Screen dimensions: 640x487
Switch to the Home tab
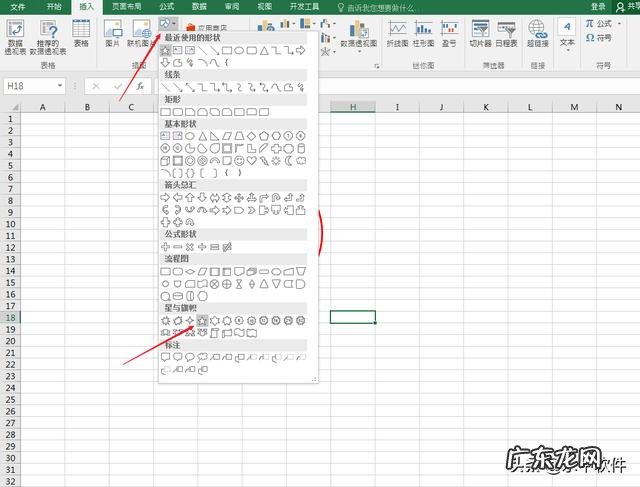(x=54, y=7)
